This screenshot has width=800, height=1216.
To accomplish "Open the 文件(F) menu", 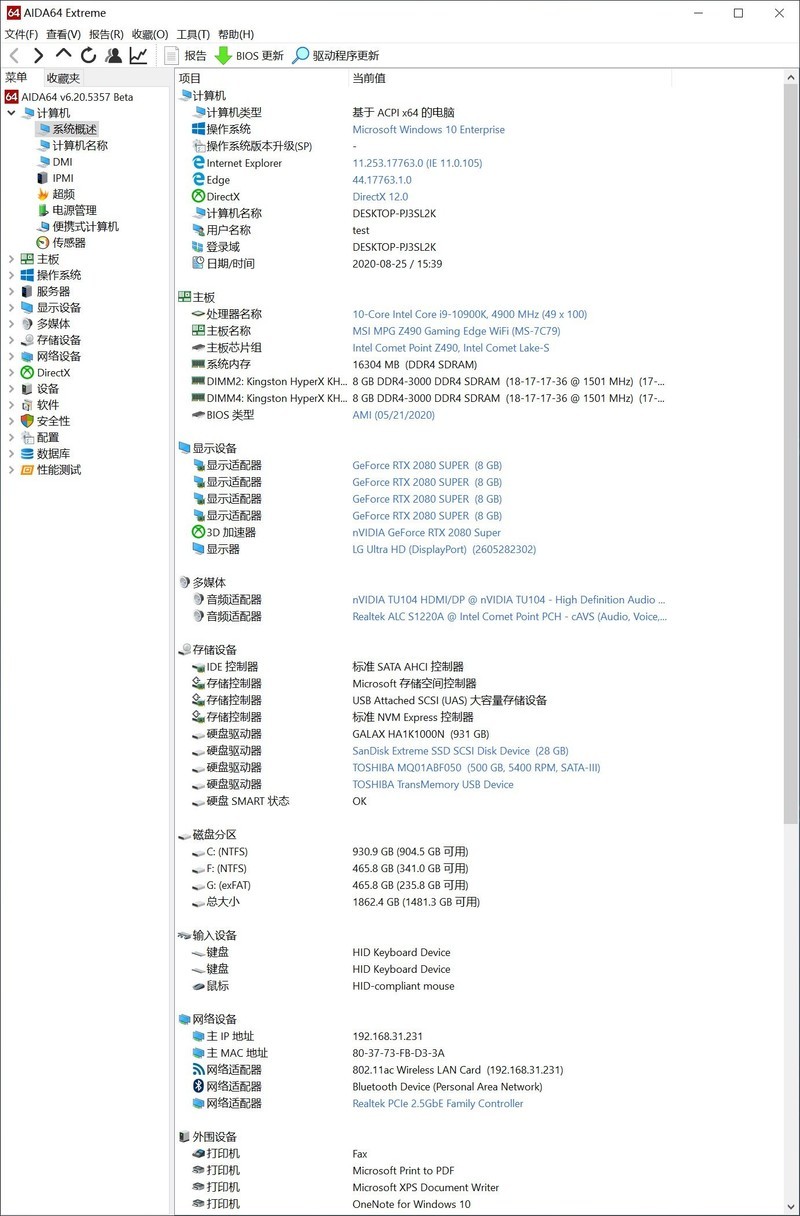I will (x=21, y=34).
